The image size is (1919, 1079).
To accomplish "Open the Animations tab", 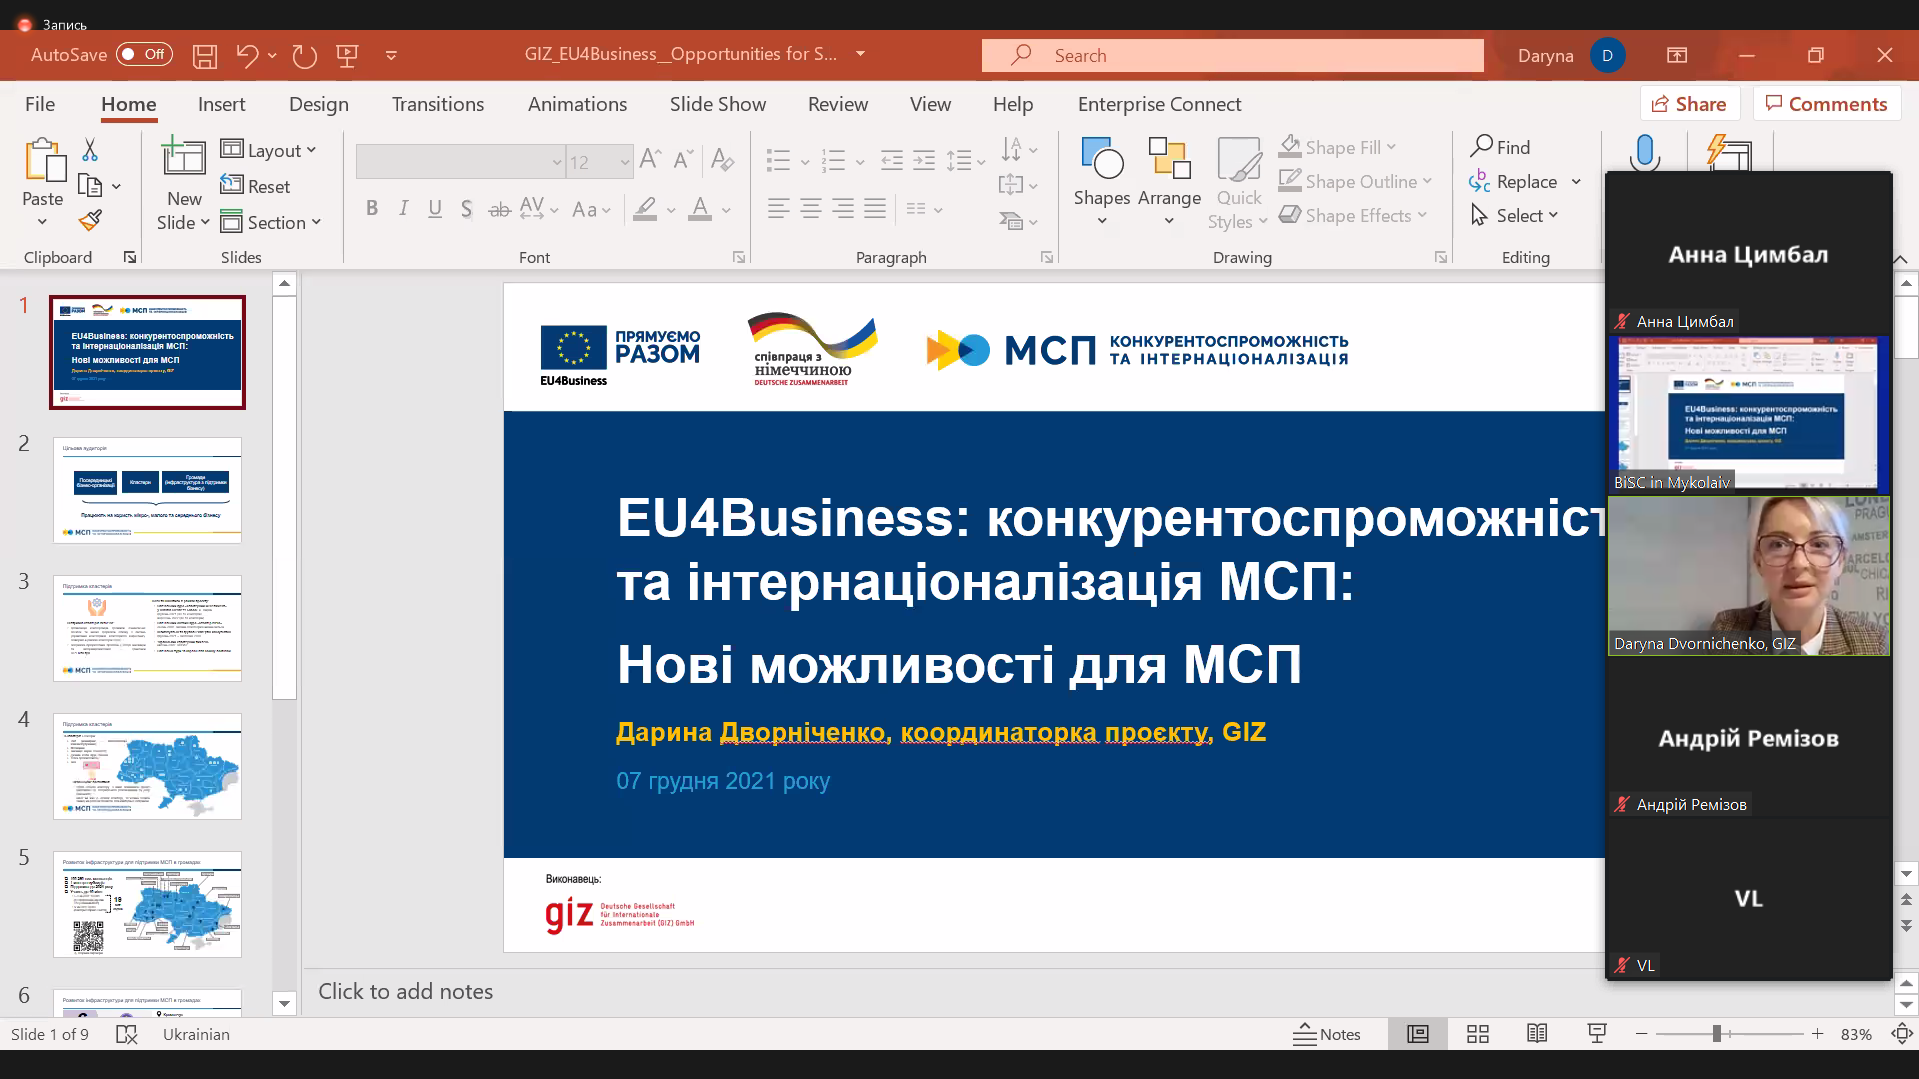I will 577,104.
